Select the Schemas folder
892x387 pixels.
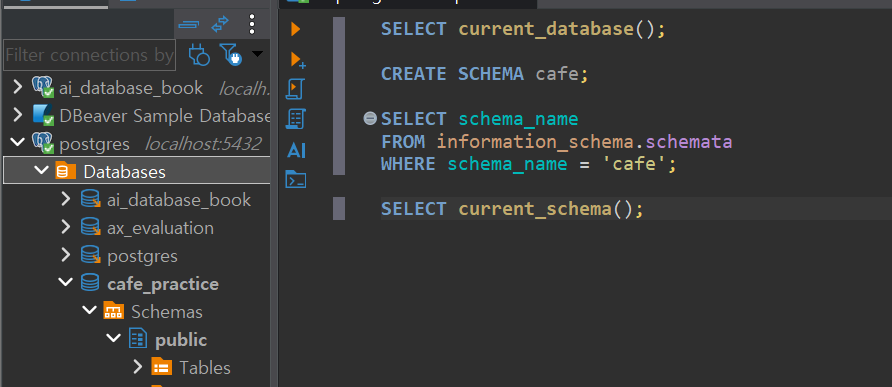click(x=153, y=312)
